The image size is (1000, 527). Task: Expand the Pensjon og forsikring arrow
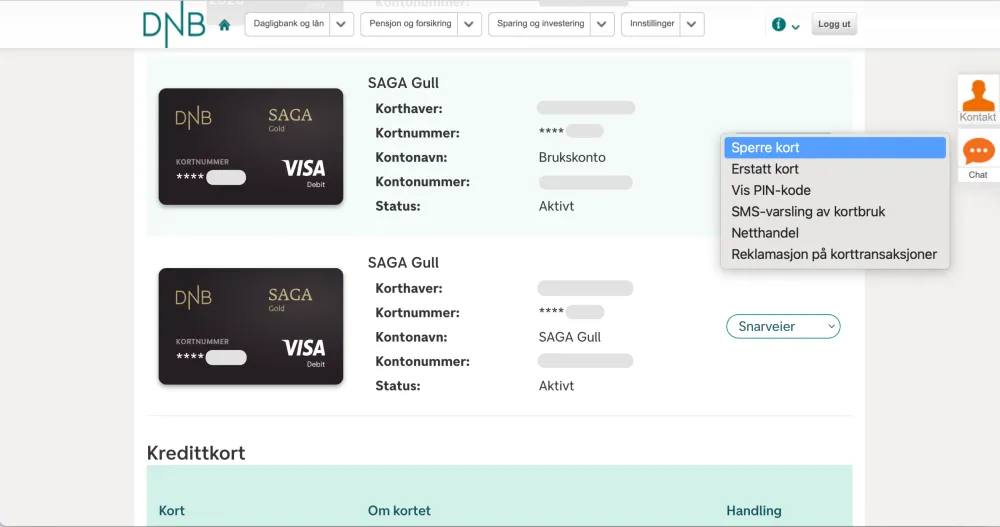(x=470, y=25)
